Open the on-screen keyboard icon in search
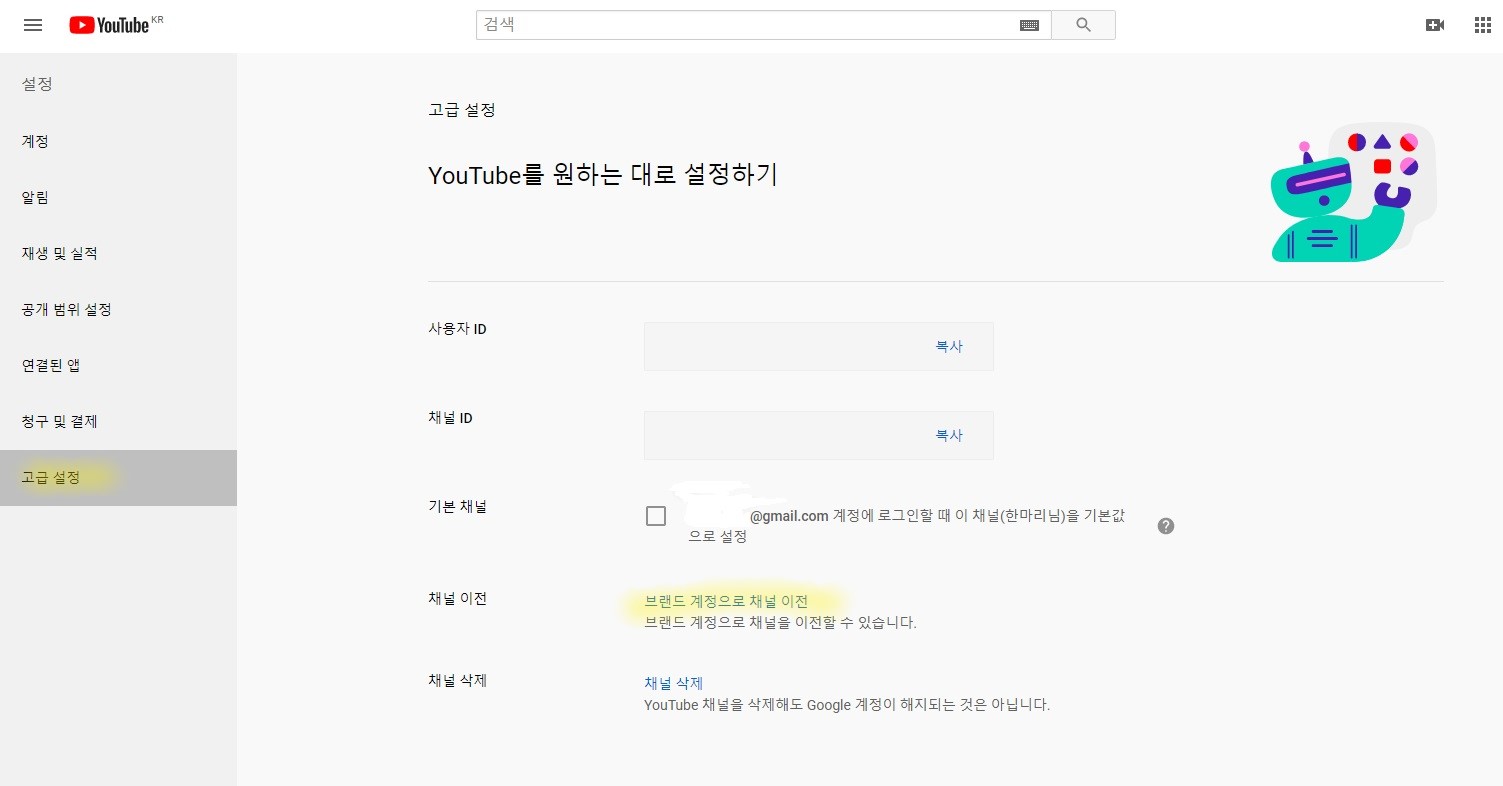 1029,25
